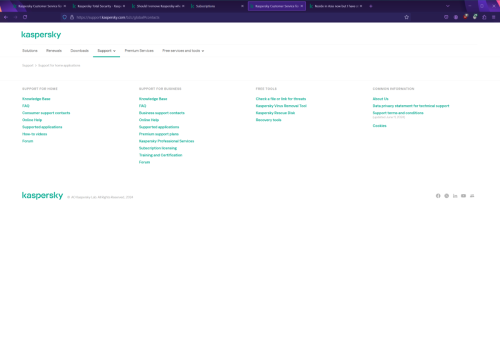Switch to the last browser tab
This screenshot has width=500, height=361.
click(336, 6)
